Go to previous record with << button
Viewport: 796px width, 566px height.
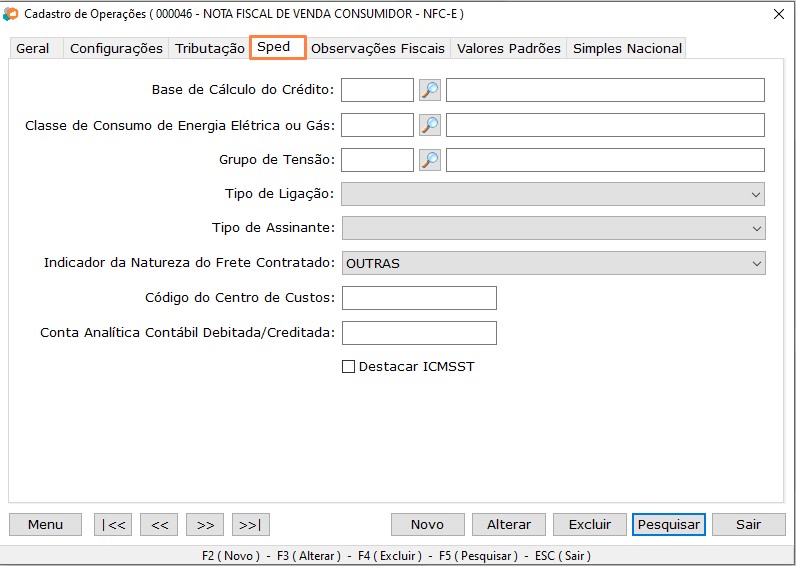click(159, 524)
